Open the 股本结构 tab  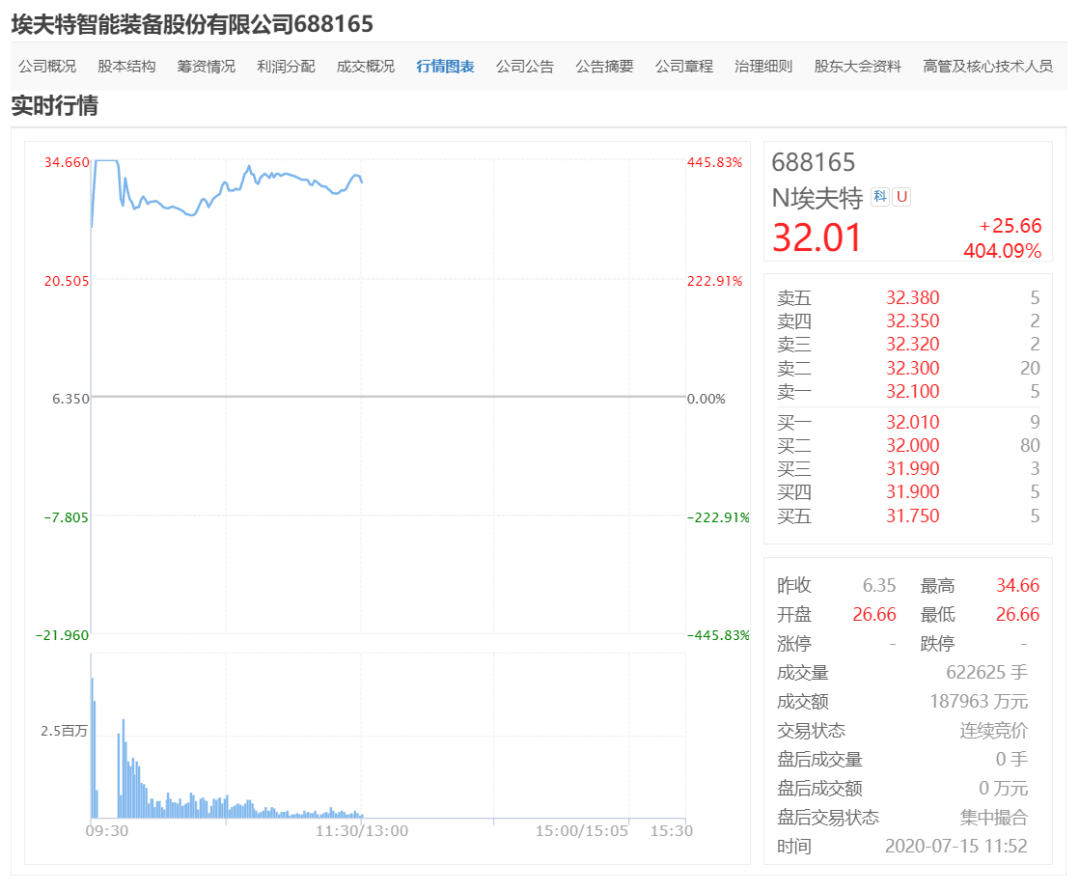tap(125, 67)
